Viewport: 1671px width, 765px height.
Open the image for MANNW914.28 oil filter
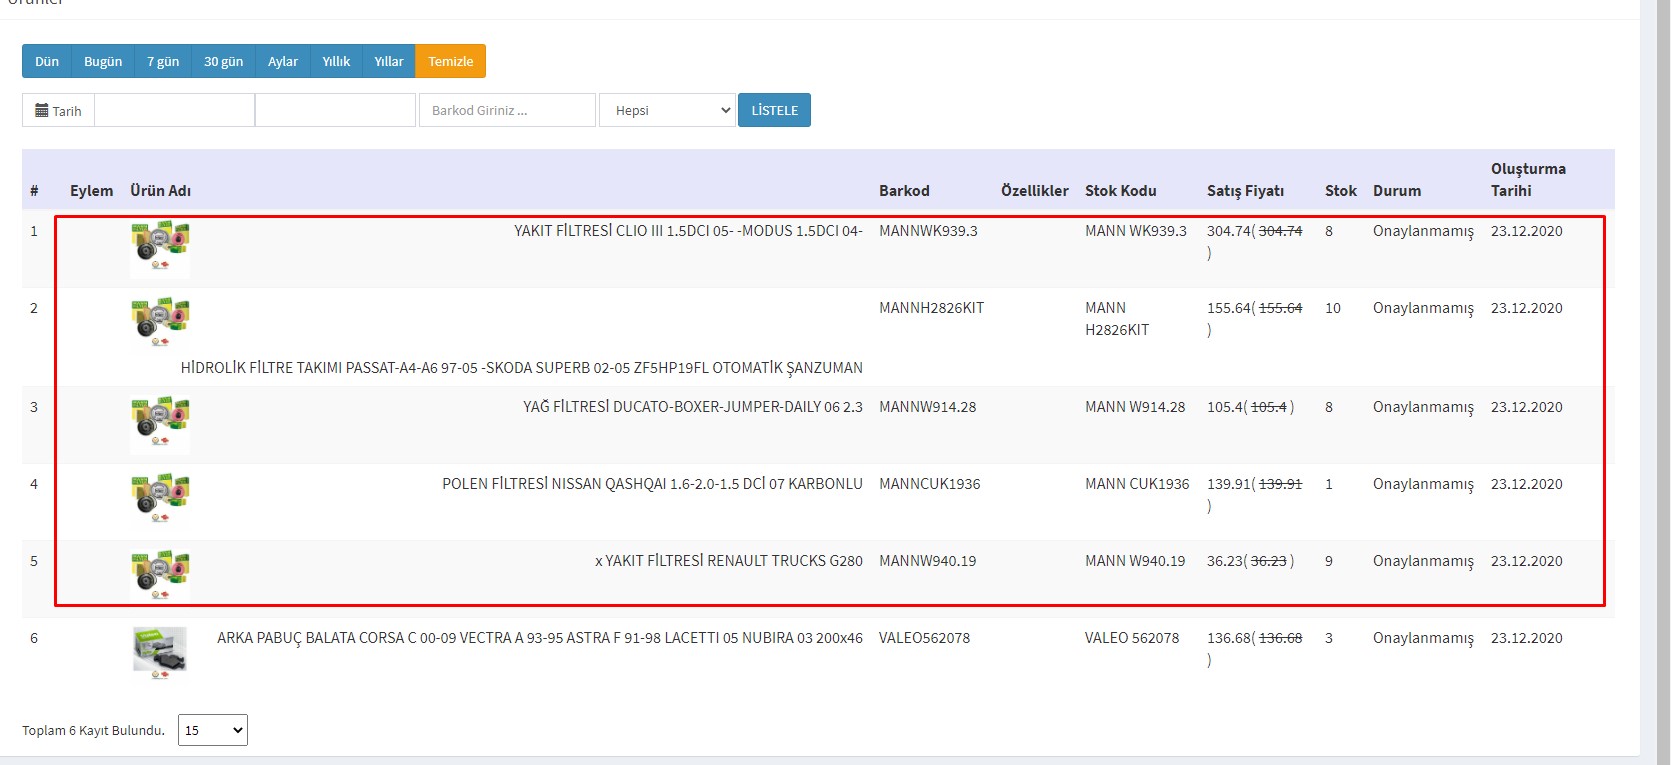[x=160, y=424]
